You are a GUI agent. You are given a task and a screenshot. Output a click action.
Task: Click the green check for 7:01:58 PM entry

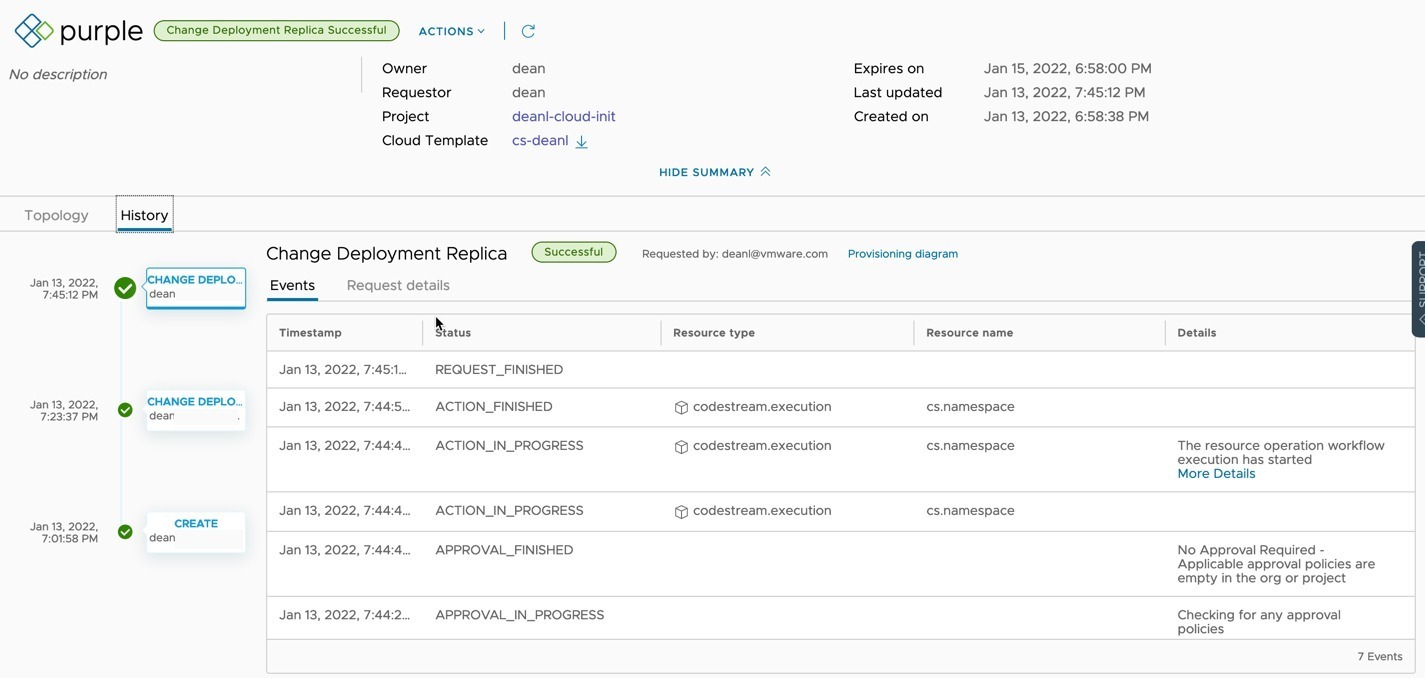[125, 532]
